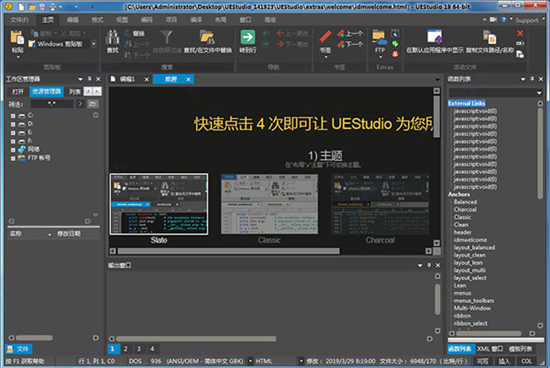The image size is (550, 368).
Task: Open the function list combo box dropdown
Action: (x=539, y=93)
